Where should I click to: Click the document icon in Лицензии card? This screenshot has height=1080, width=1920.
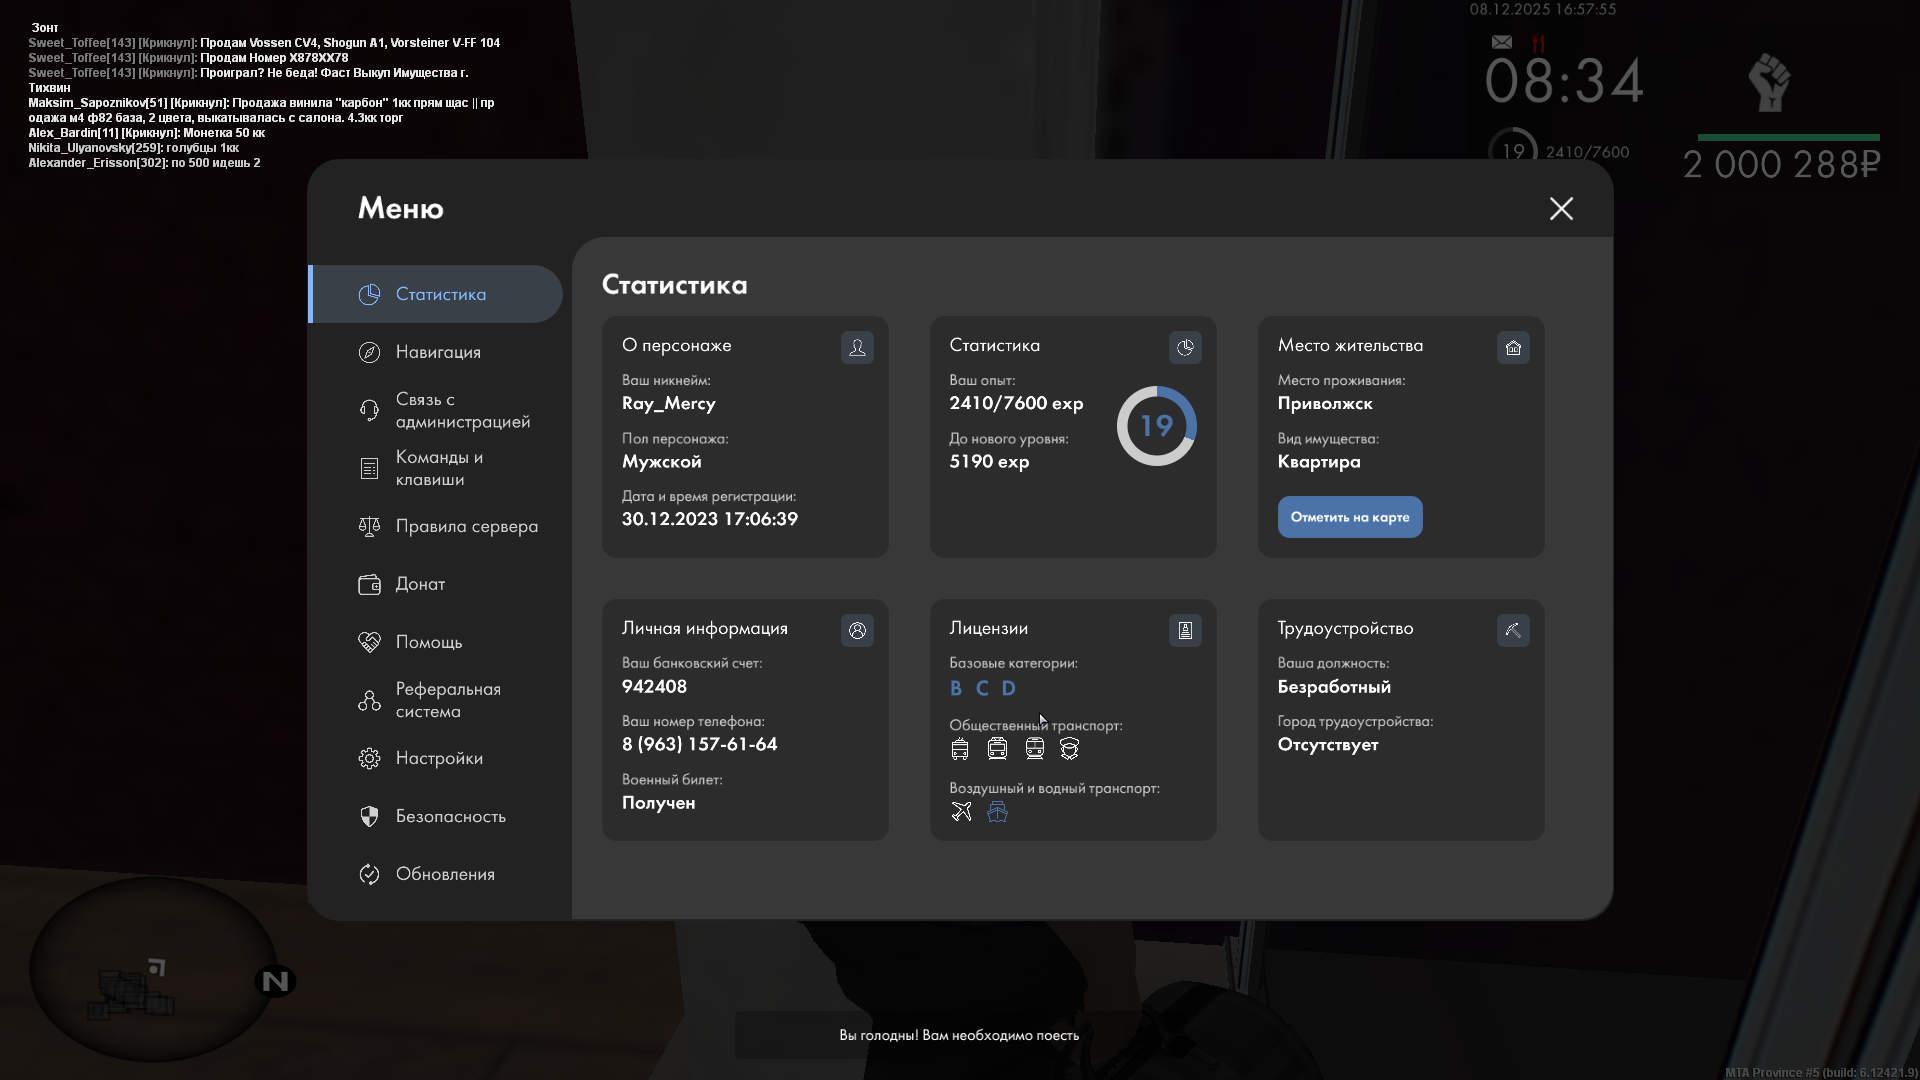[1185, 630]
